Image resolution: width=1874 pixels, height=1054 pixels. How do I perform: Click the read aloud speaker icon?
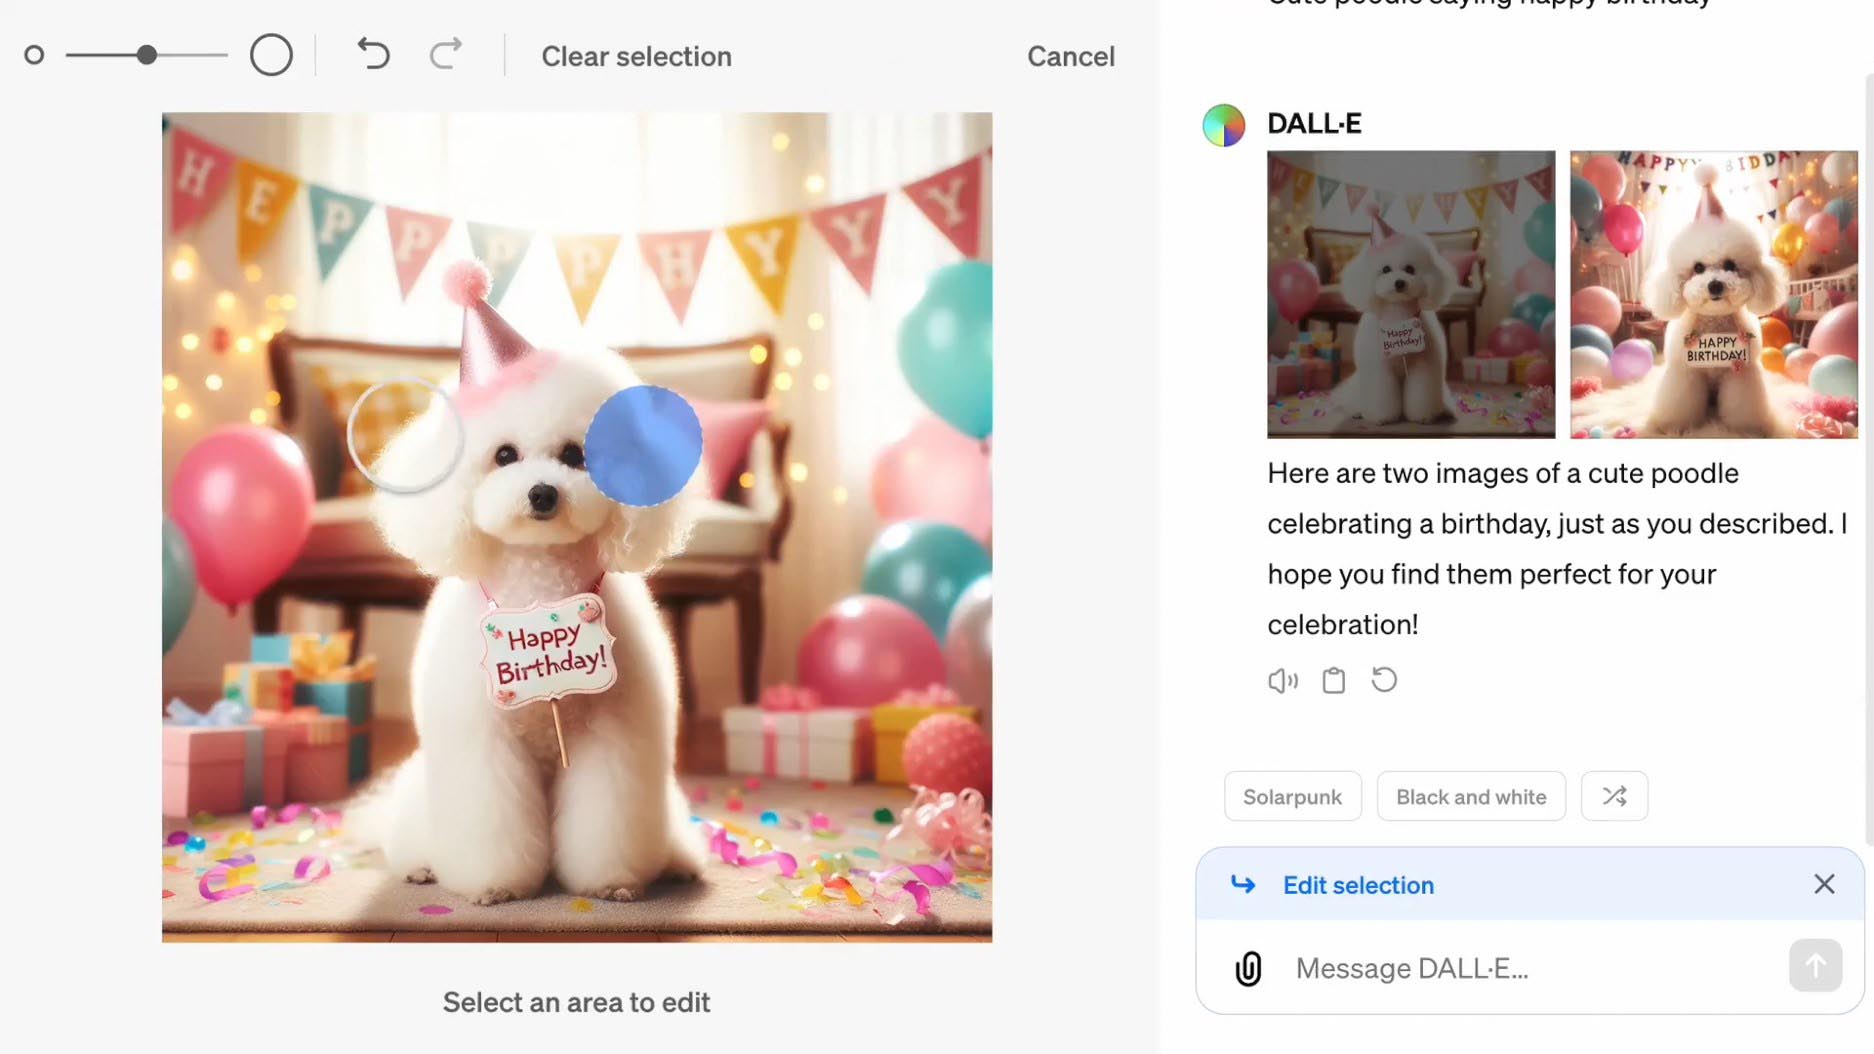tap(1282, 681)
